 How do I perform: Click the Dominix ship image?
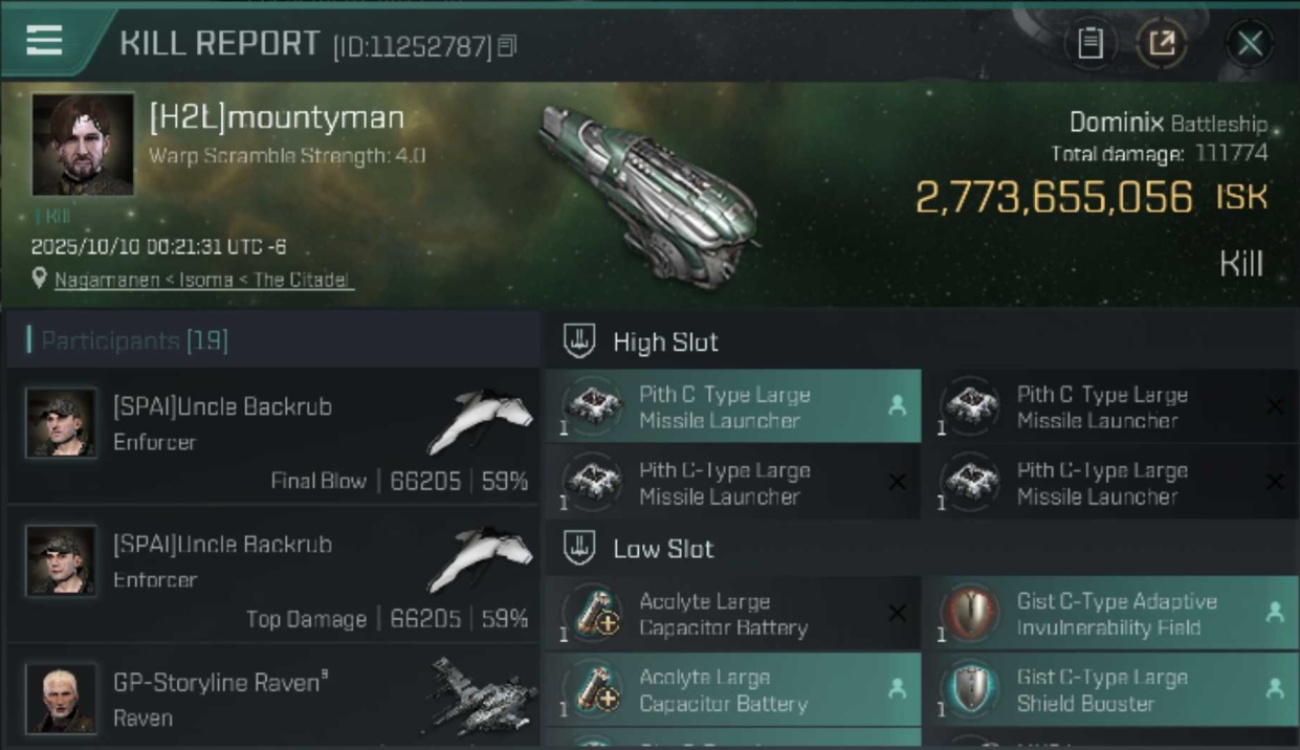click(x=648, y=190)
